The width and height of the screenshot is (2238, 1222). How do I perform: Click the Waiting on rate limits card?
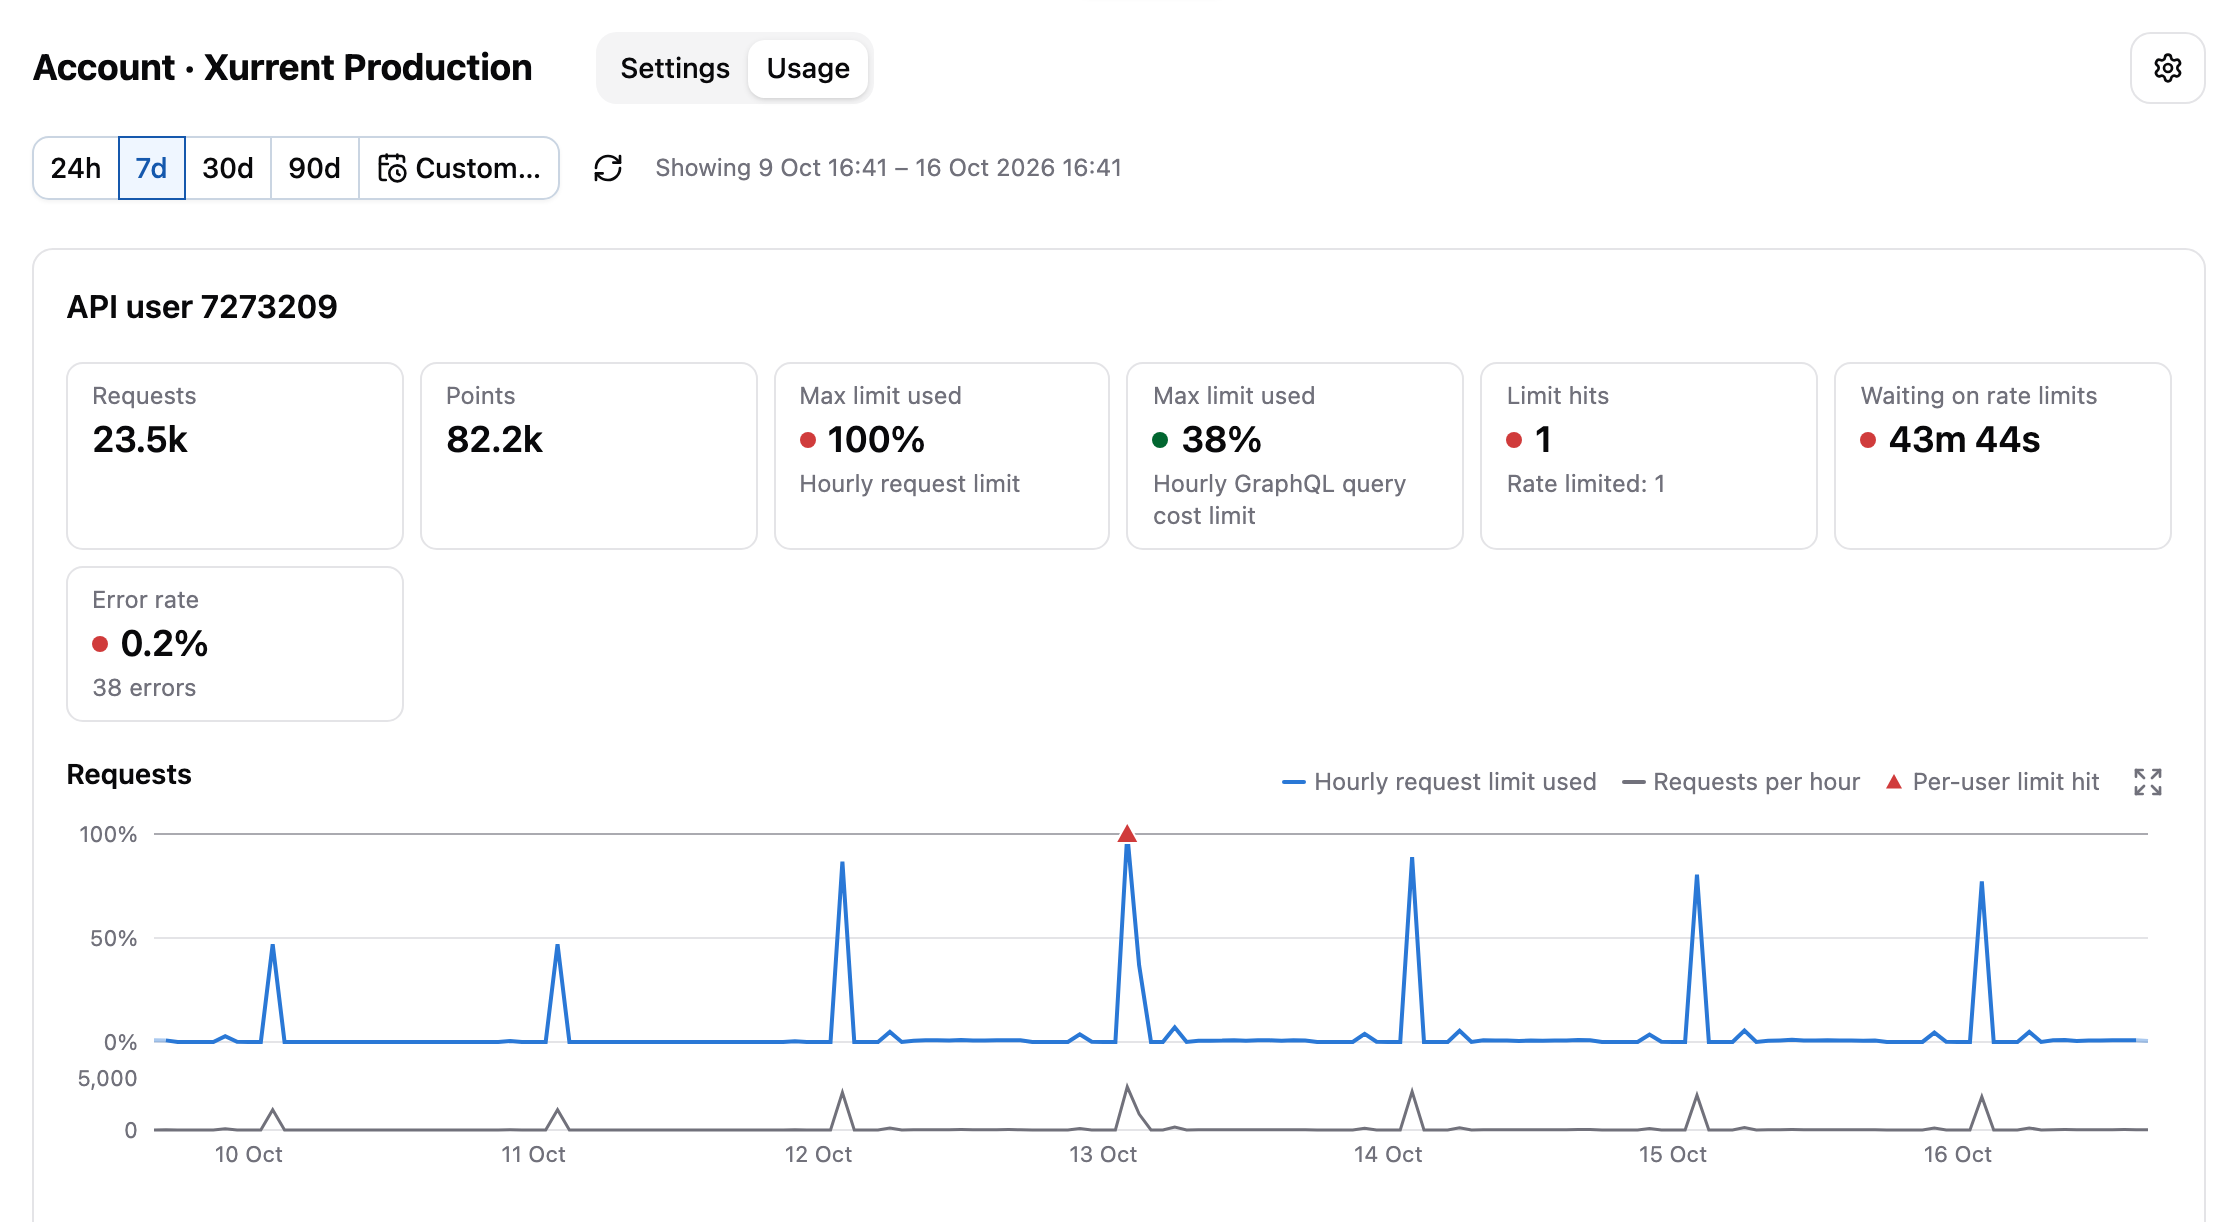(2003, 456)
